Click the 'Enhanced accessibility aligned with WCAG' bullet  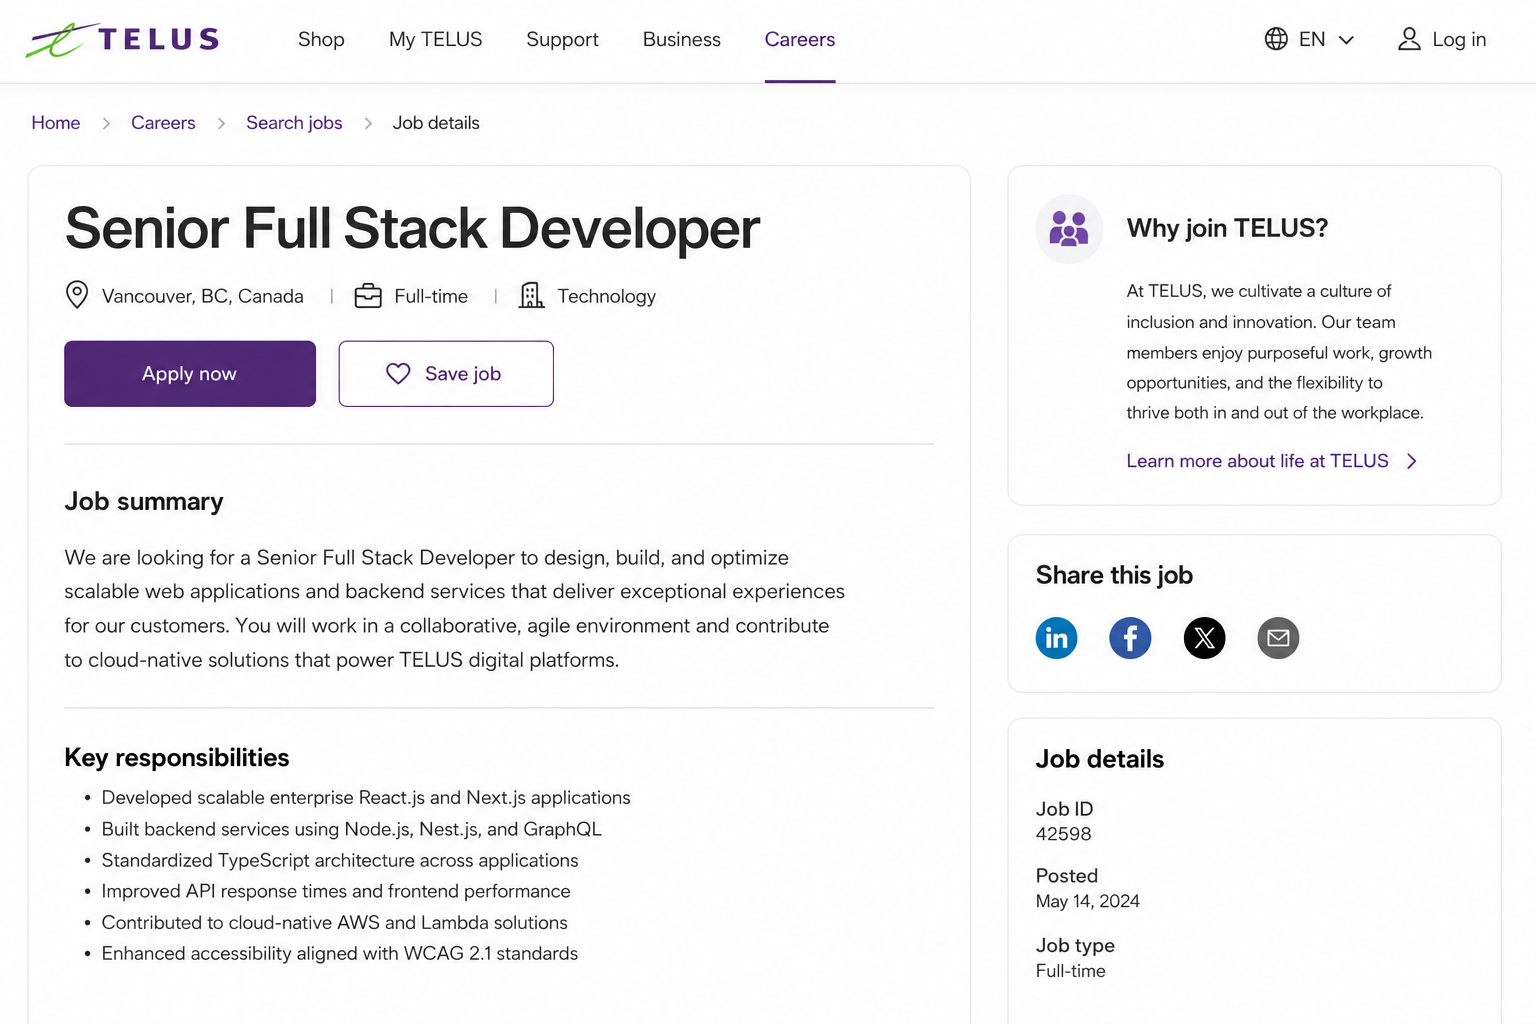tap(340, 953)
